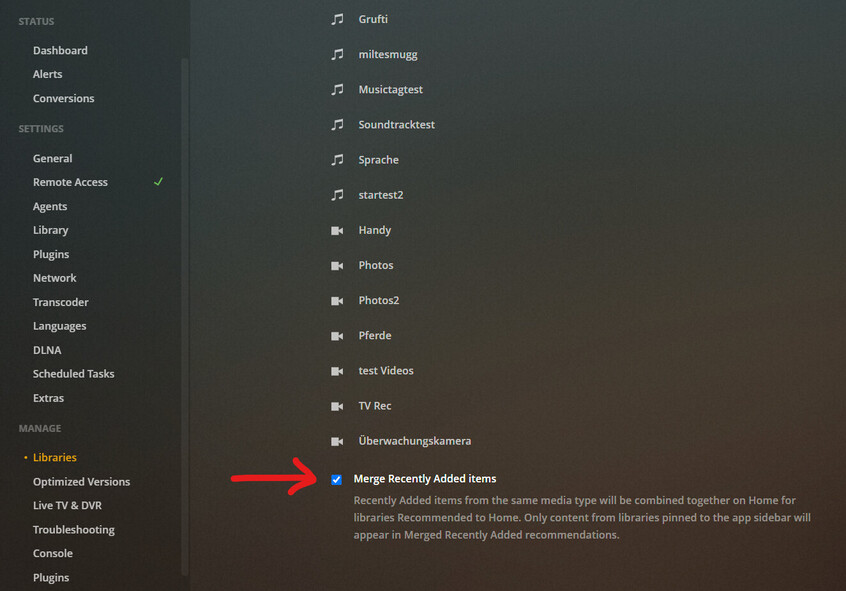
Task: Select the TV Rec library
Action: (374, 406)
